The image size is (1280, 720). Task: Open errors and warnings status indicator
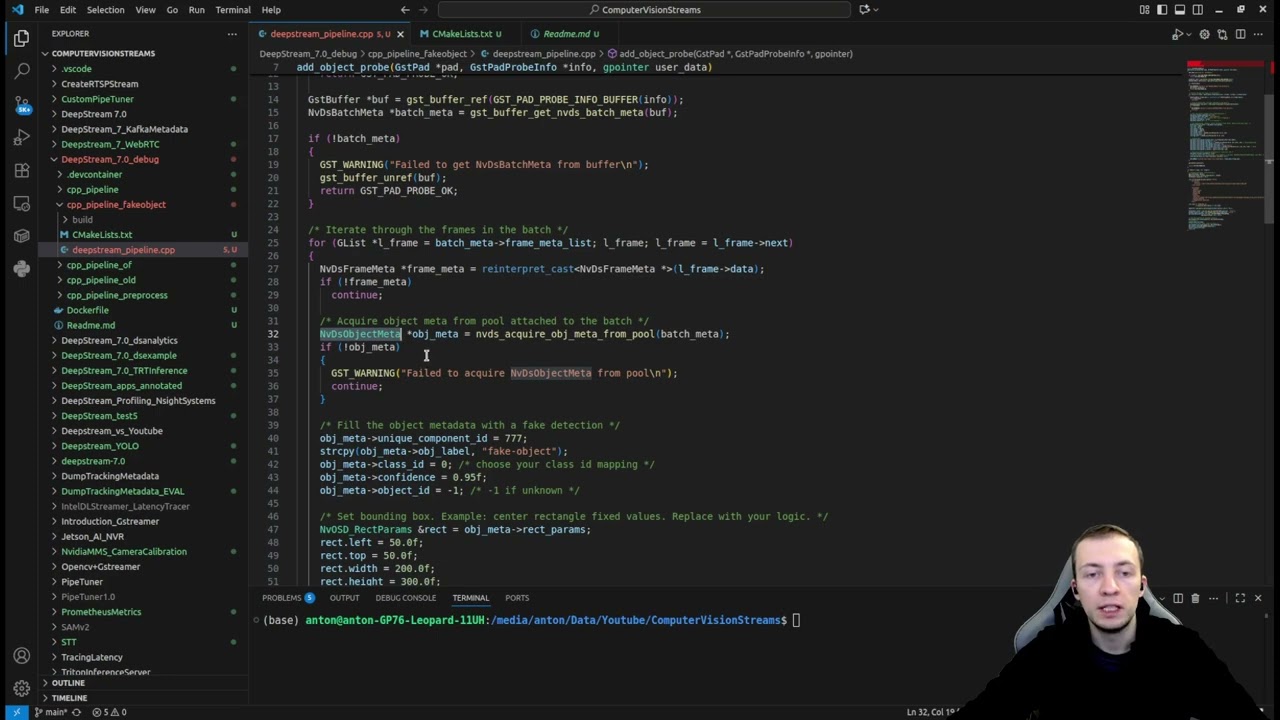click(x=110, y=712)
